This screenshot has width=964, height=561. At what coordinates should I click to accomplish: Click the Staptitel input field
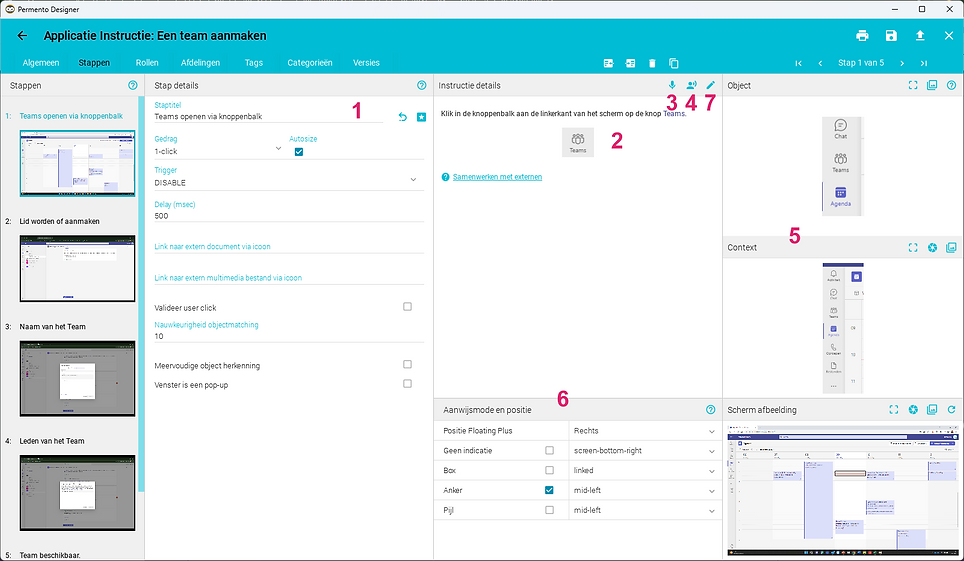[x=268, y=116]
